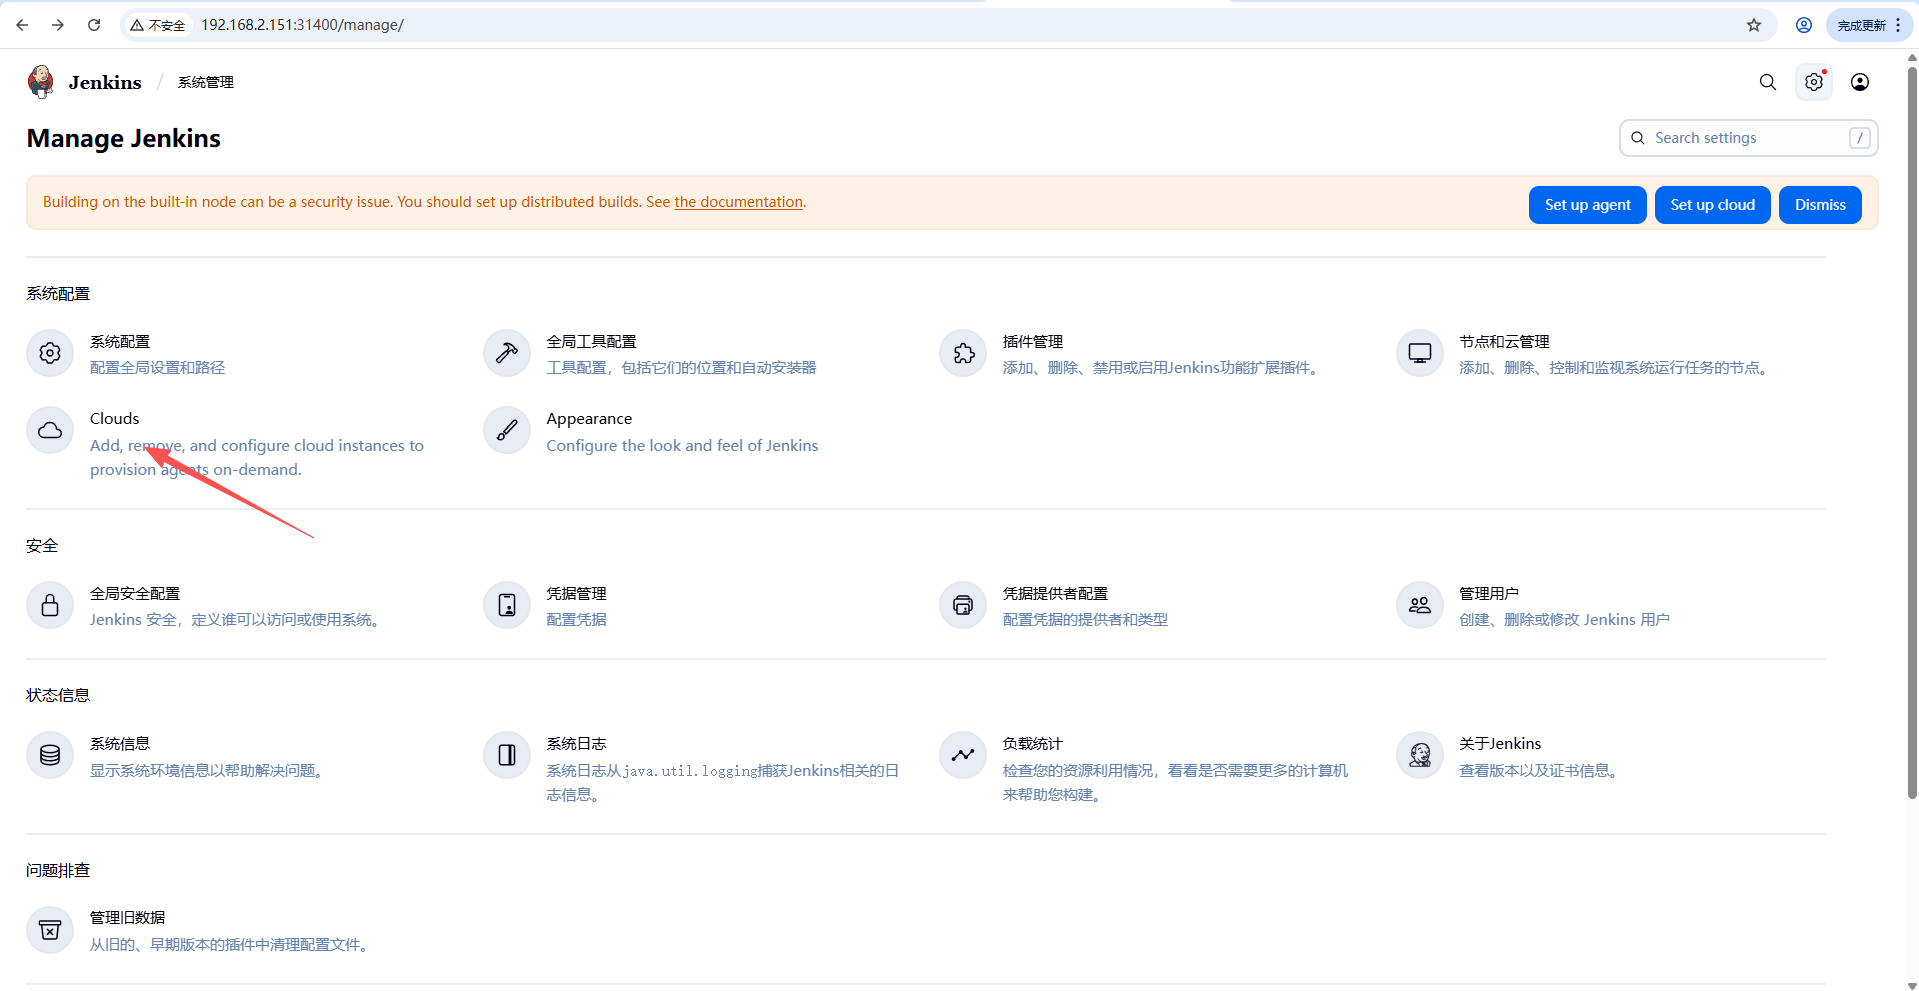Click the Set up cloud button
This screenshot has height=991, width=1919.
pos(1712,205)
